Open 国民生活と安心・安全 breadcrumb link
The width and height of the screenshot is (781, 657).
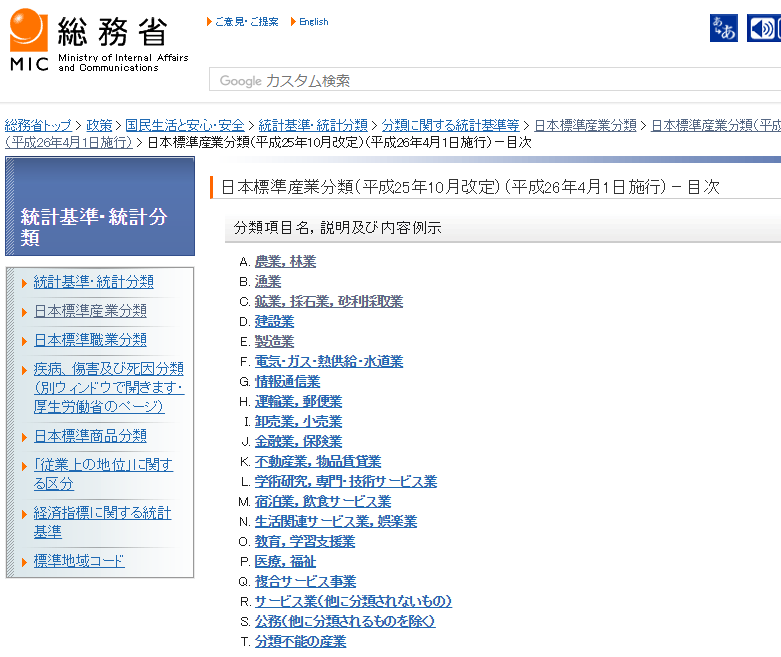coord(185,126)
